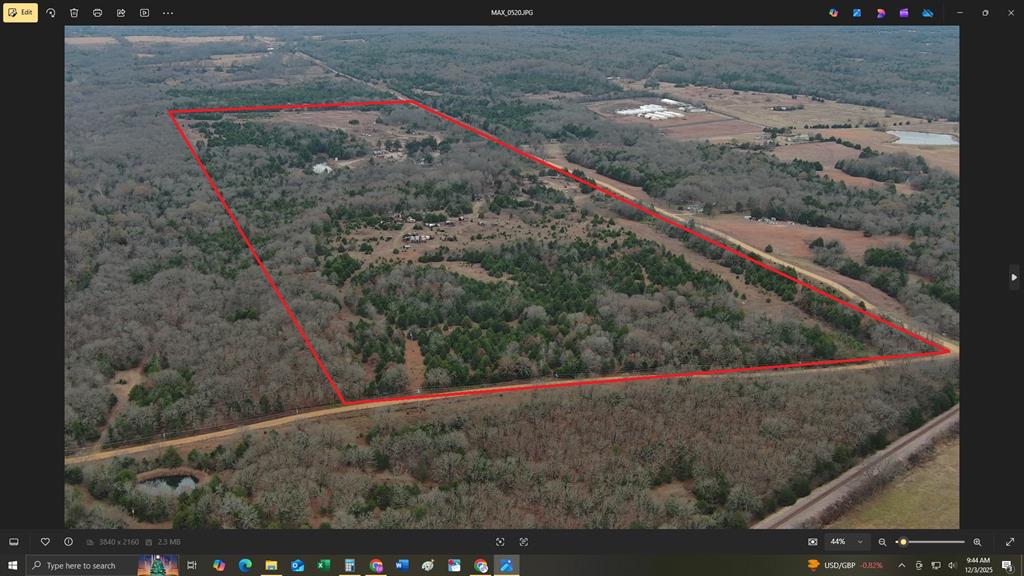Click the fit-to-window icon
Image resolution: width=1024 pixels, height=576 pixels.
(x=812, y=542)
